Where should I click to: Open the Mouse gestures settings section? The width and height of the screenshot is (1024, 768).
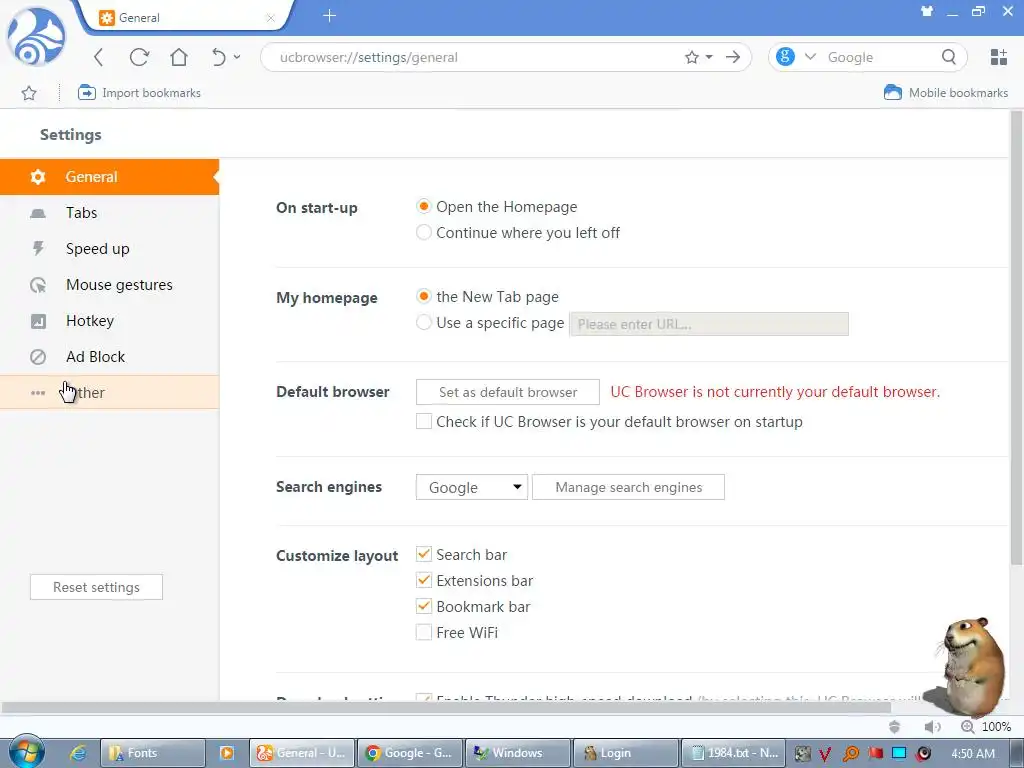coord(110,285)
